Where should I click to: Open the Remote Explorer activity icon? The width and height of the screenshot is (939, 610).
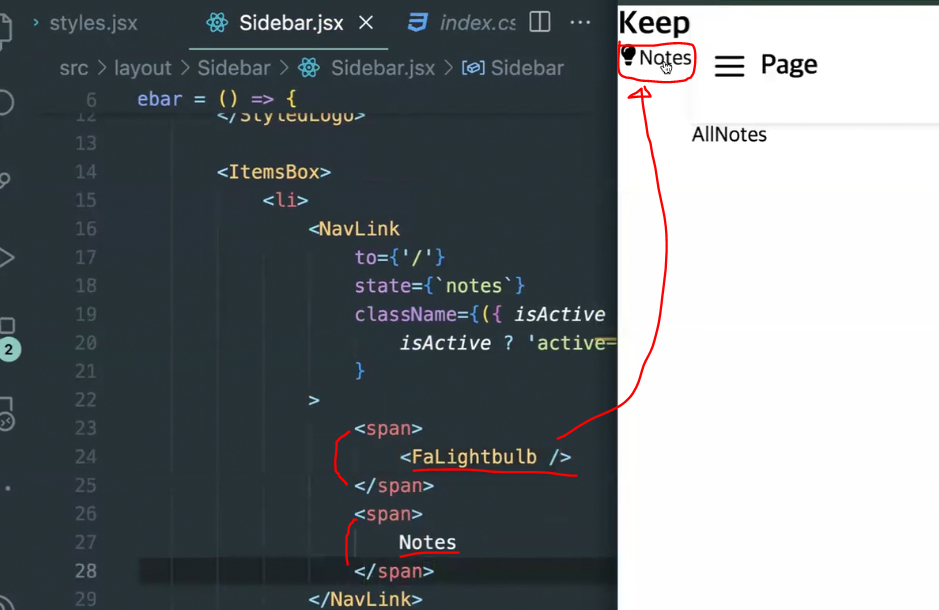point(7,414)
